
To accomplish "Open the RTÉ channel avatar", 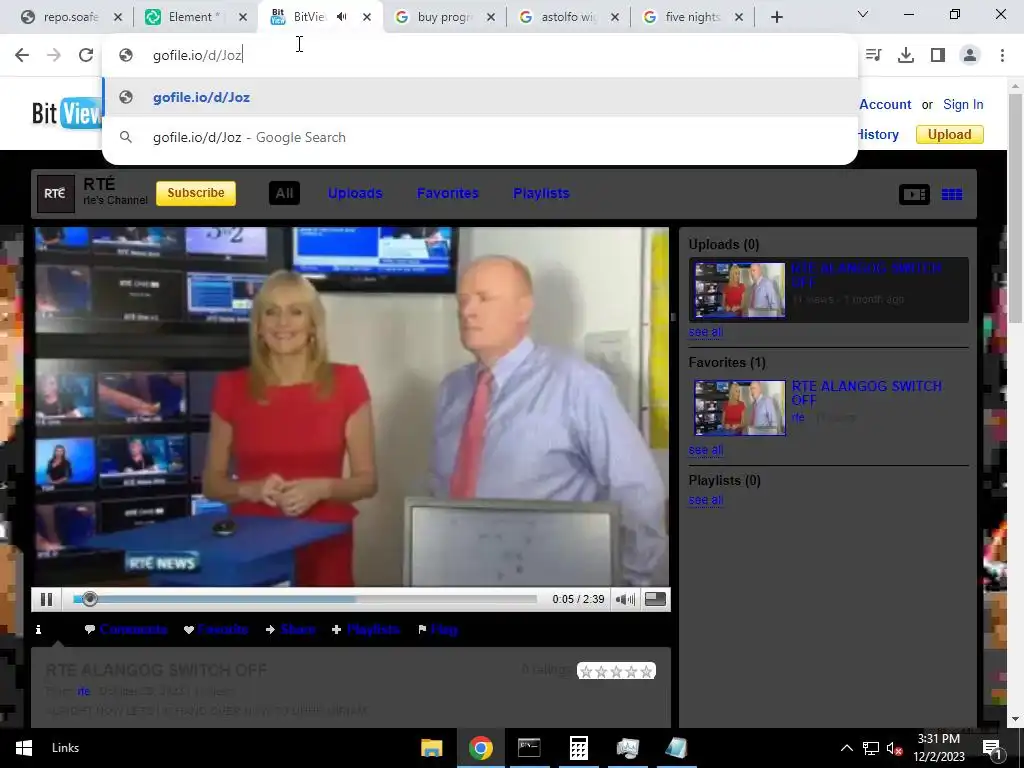I will click(x=56, y=193).
